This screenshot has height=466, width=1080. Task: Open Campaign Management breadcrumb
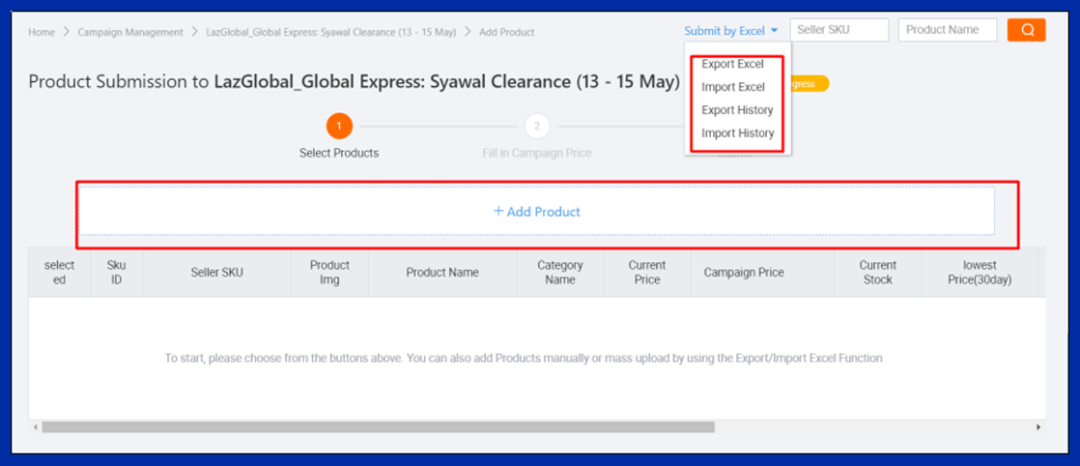tap(130, 32)
